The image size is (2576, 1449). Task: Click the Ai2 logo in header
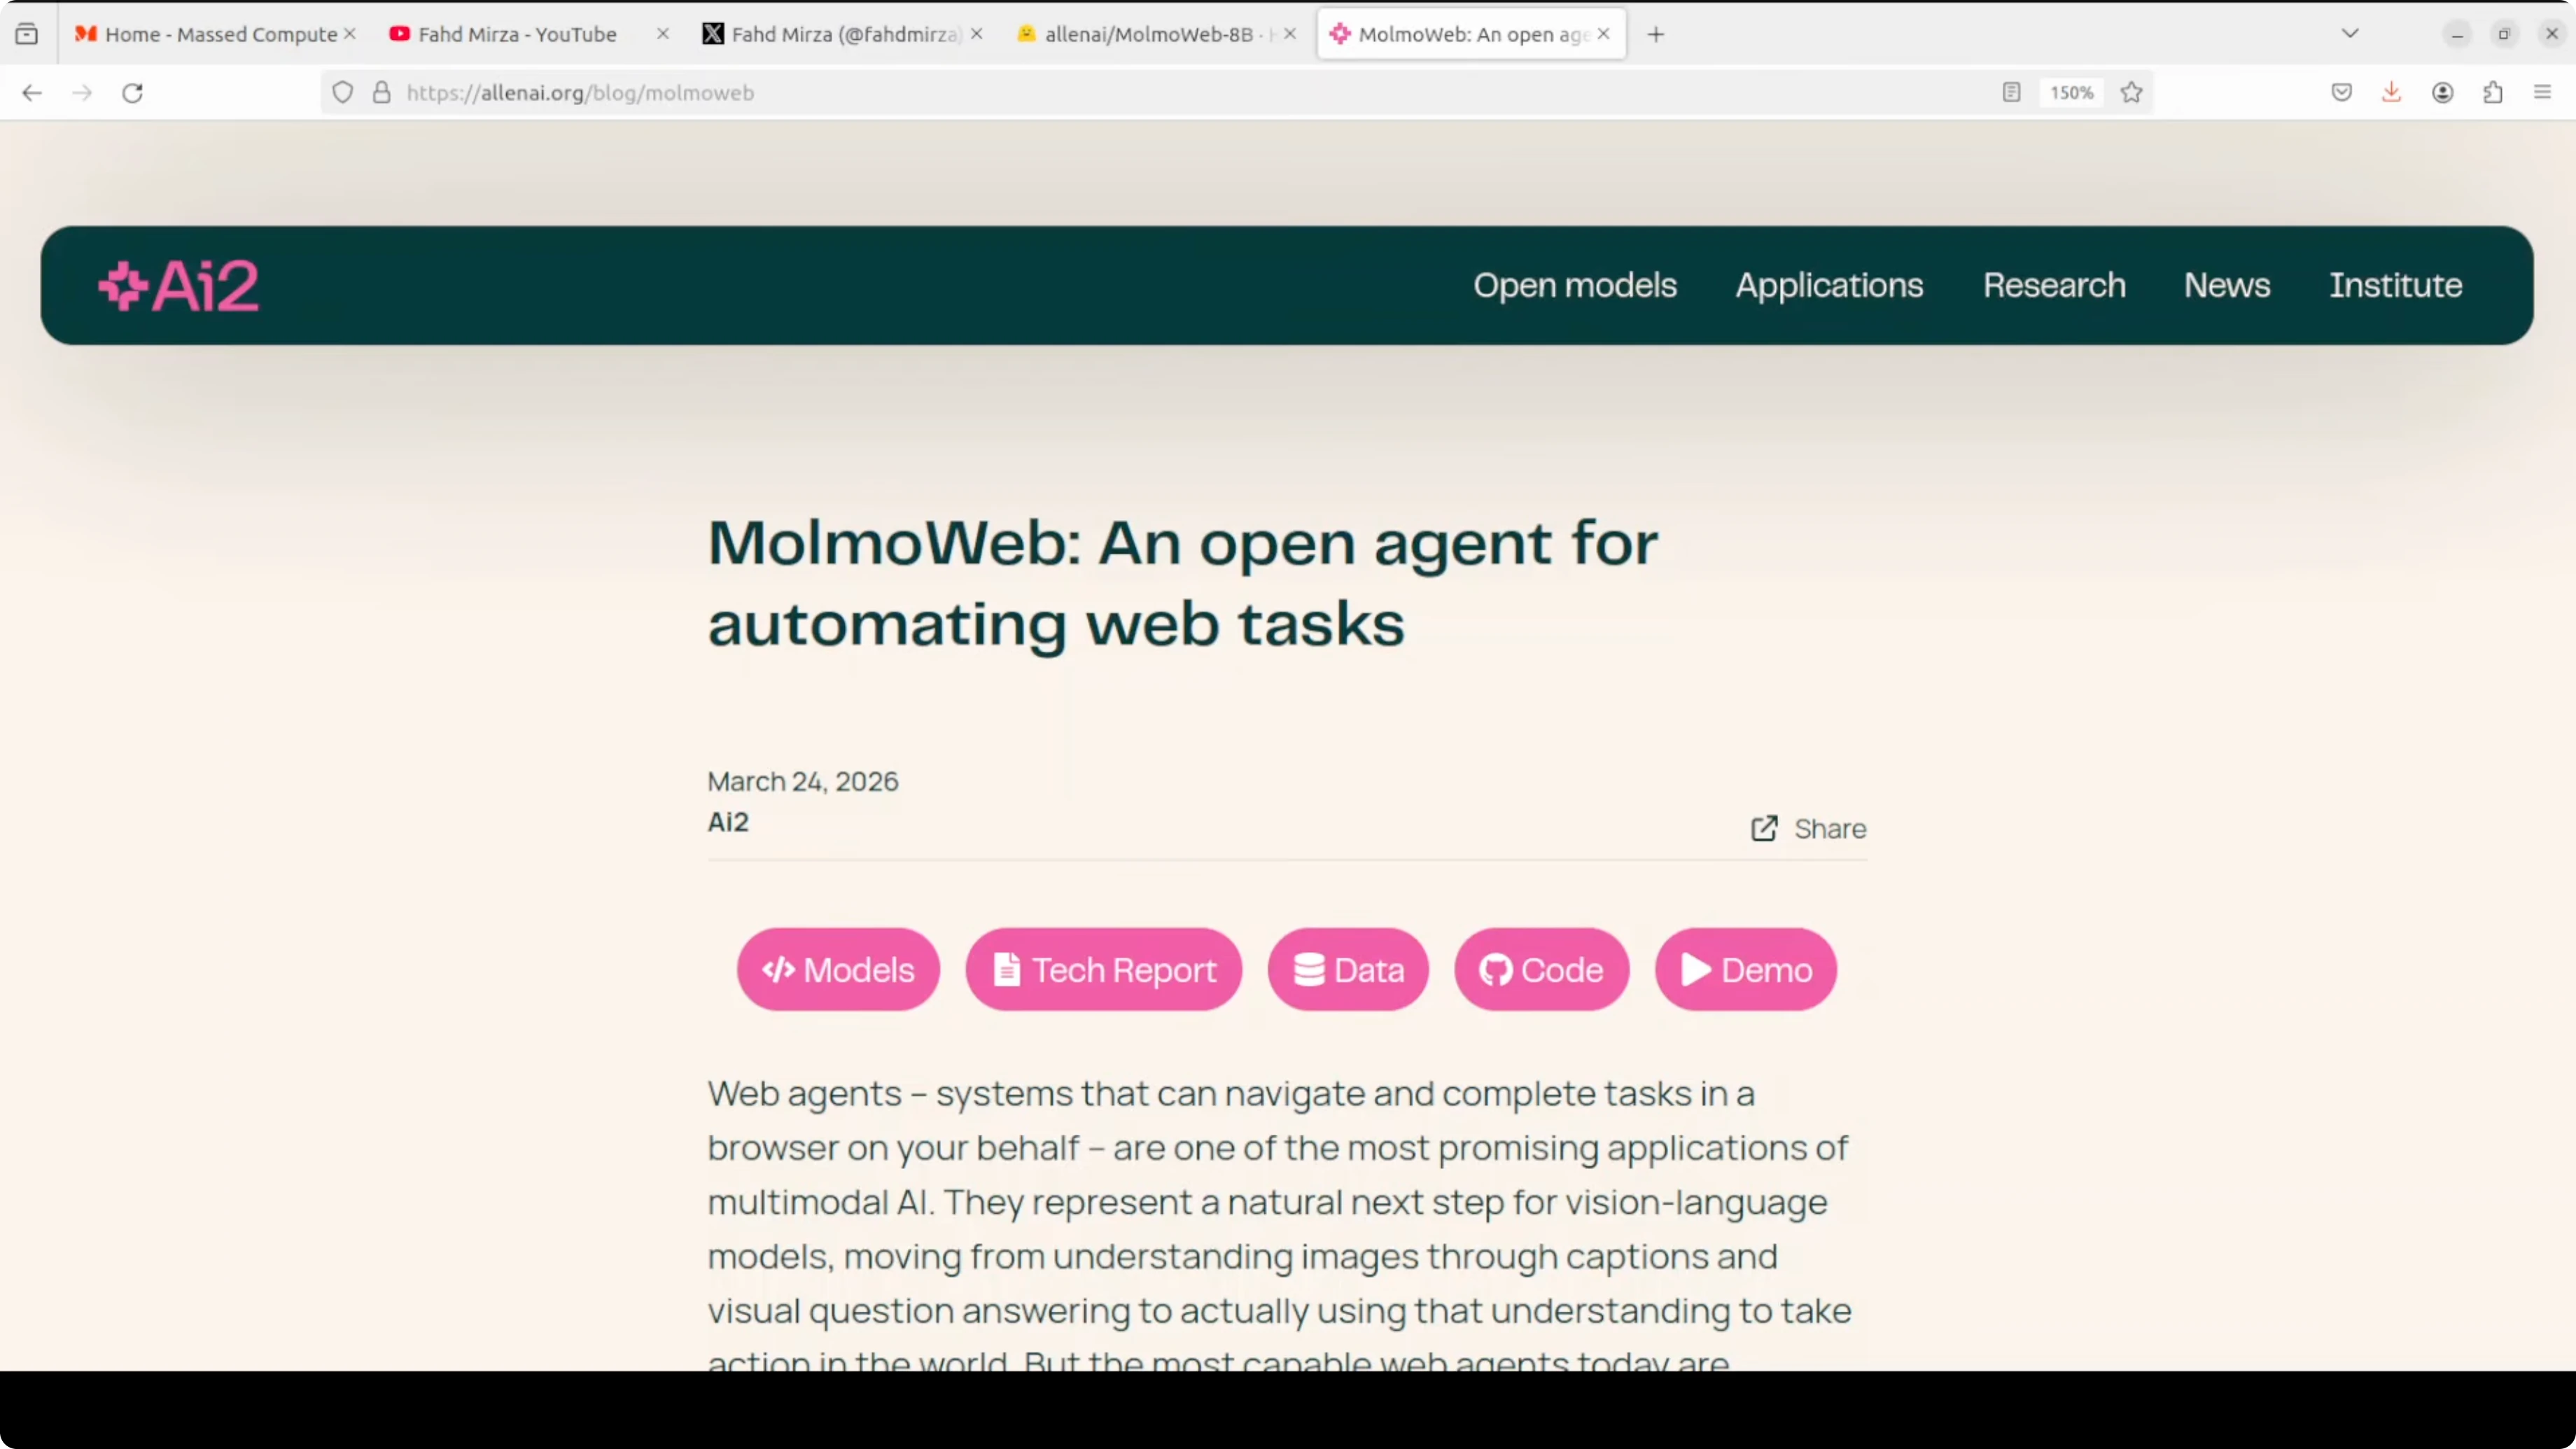click(179, 286)
